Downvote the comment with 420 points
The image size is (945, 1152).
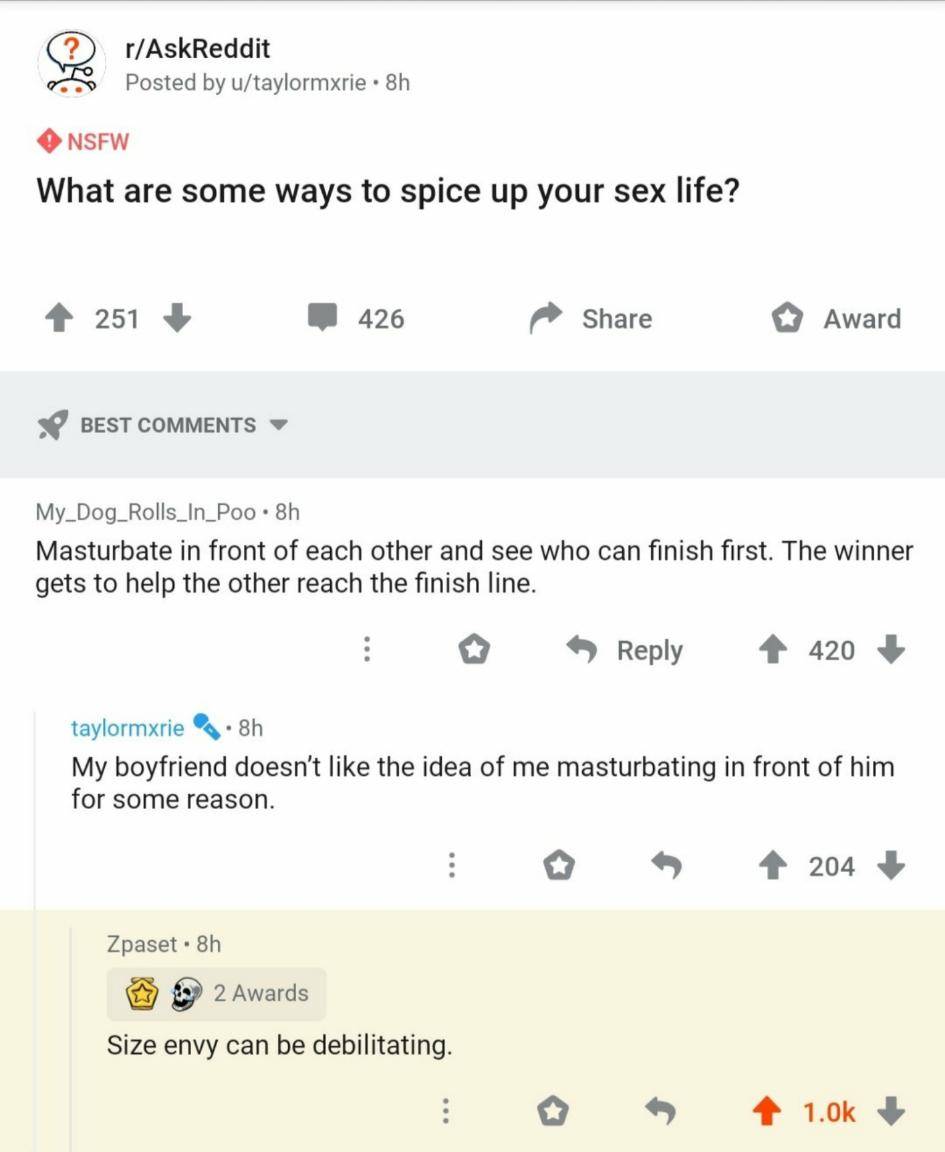(x=890, y=651)
